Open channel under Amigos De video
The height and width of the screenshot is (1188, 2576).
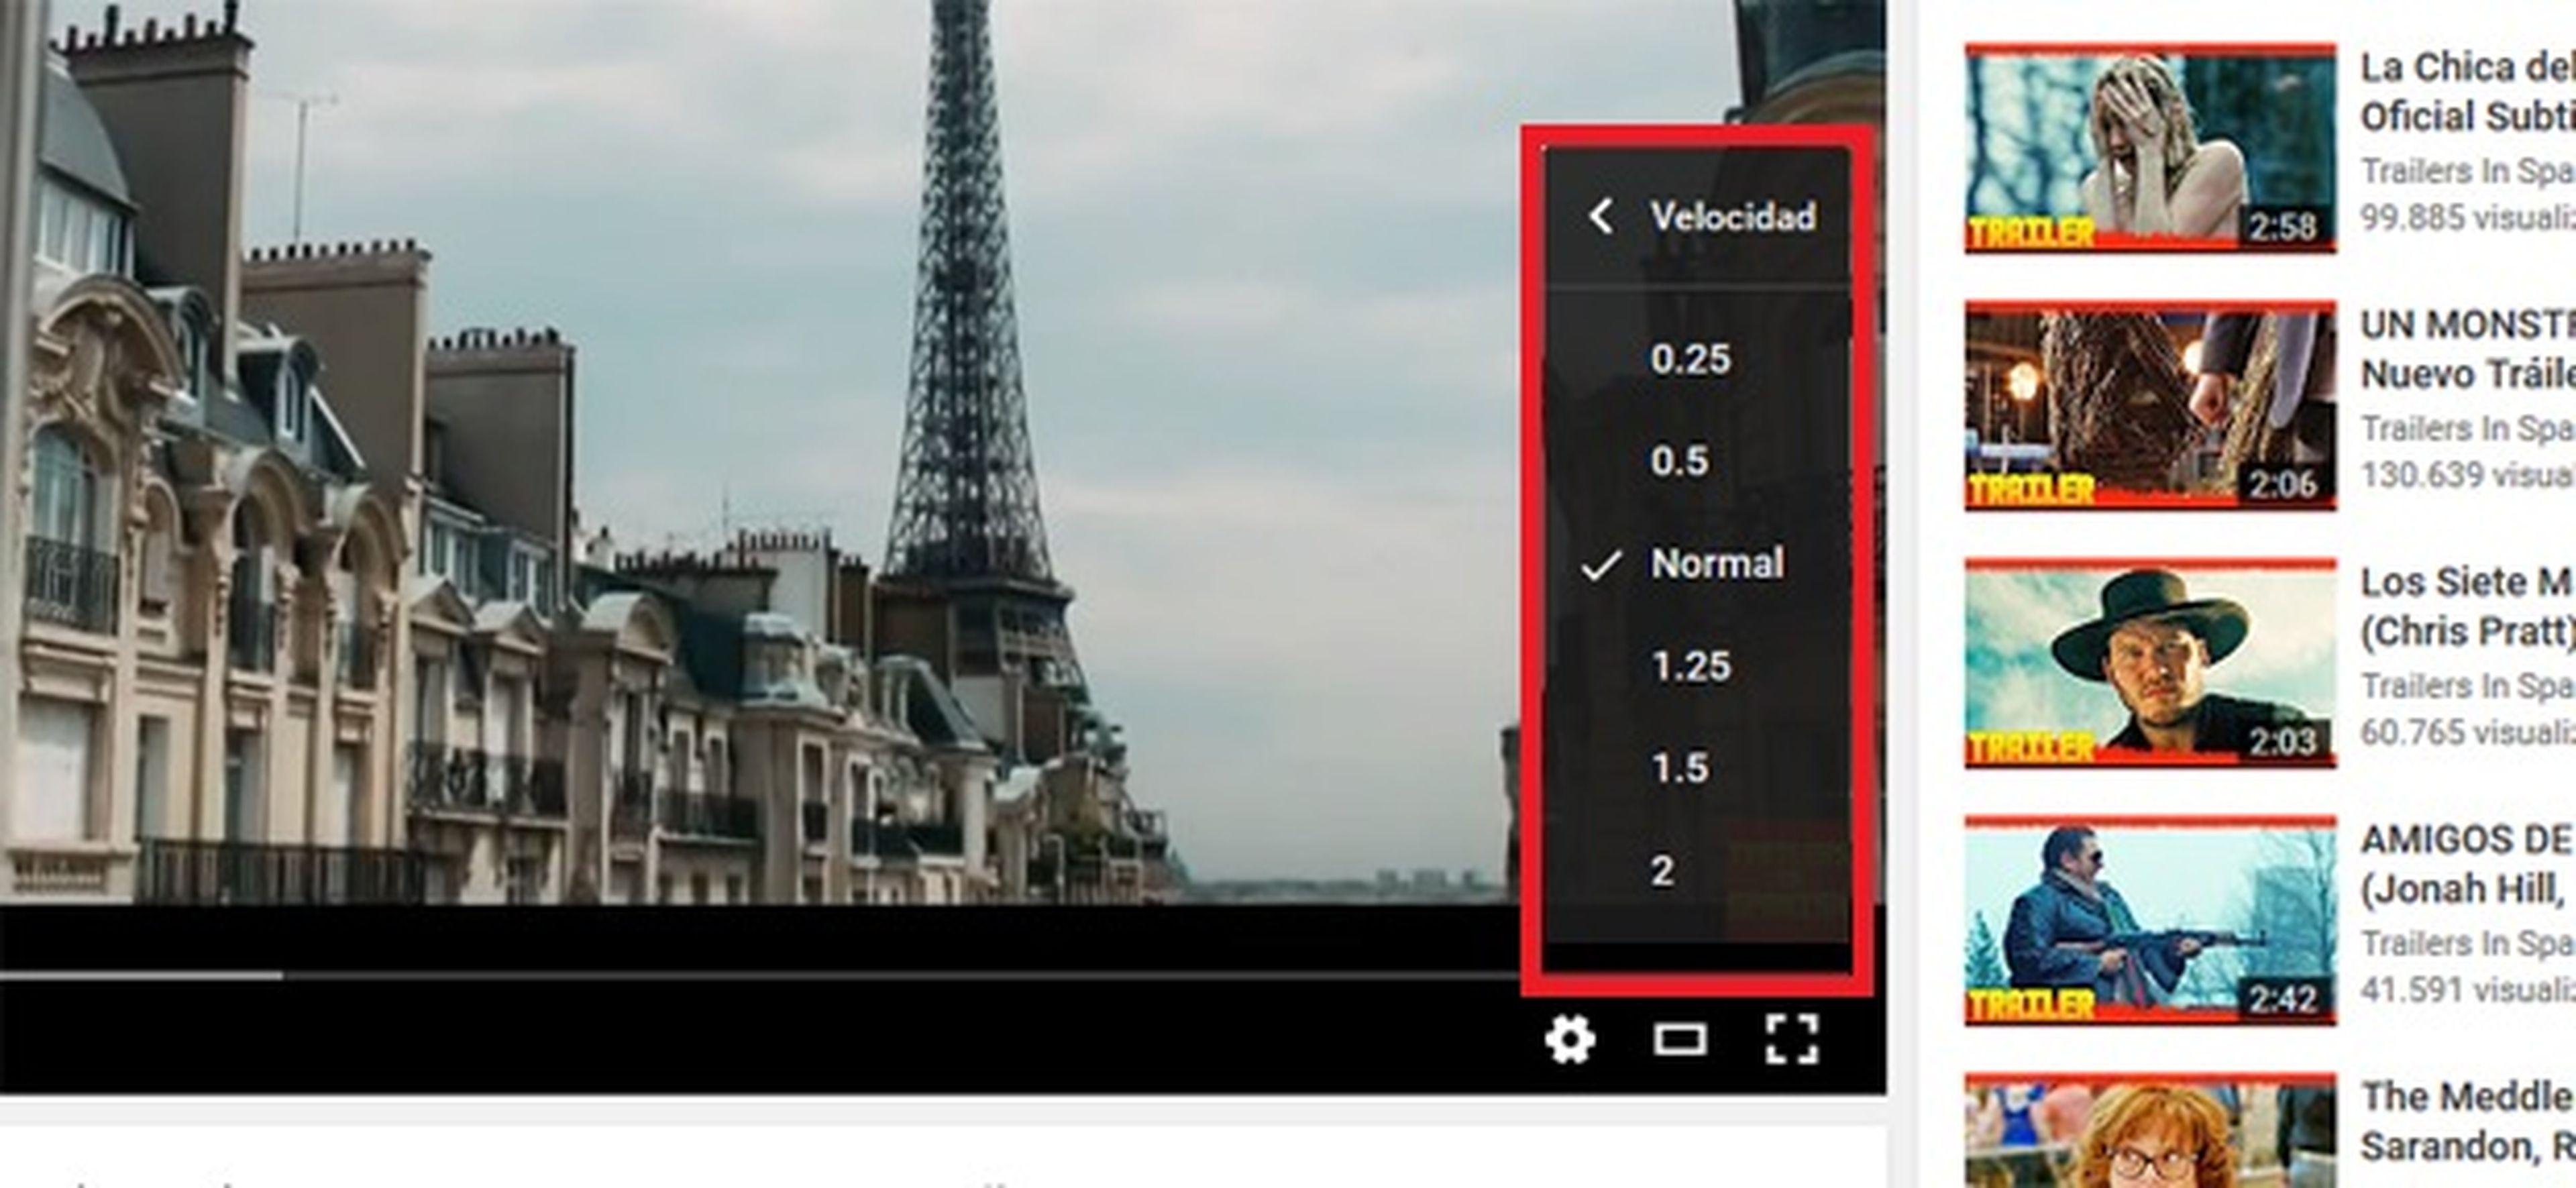(2467, 943)
